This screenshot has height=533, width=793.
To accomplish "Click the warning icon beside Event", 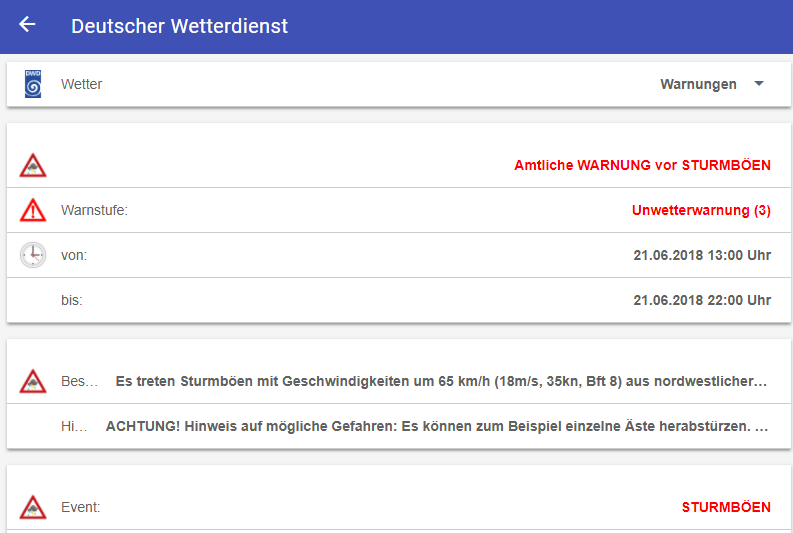I will pos(33,507).
